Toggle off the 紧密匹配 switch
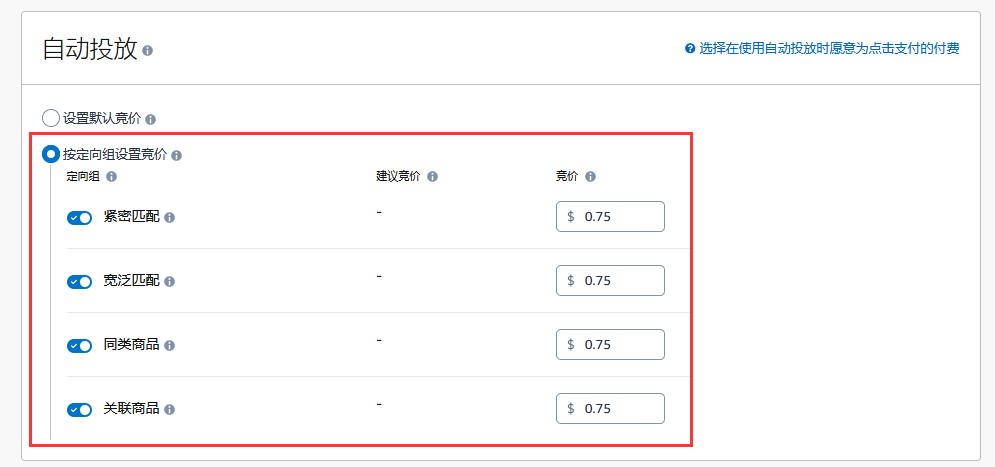995x467 pixels. tap(79, 218)
